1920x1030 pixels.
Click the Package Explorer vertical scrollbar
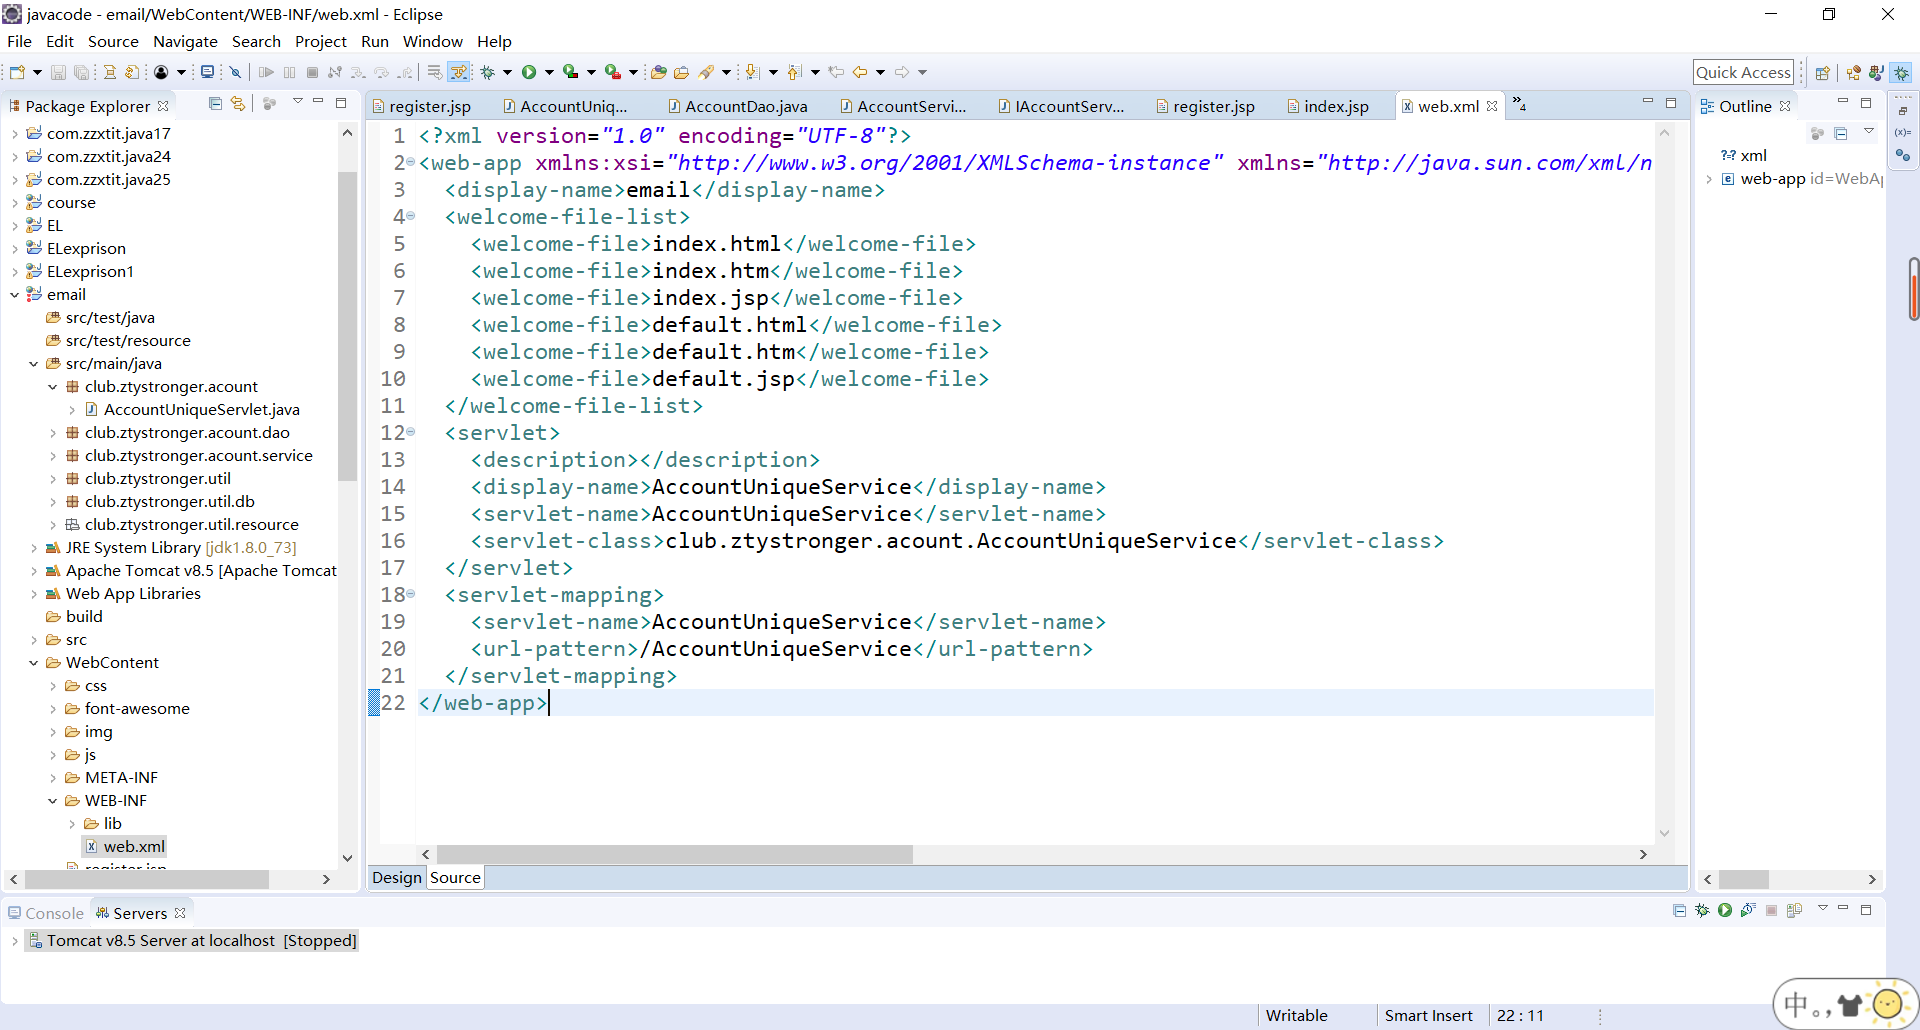[x=347, y=325]
